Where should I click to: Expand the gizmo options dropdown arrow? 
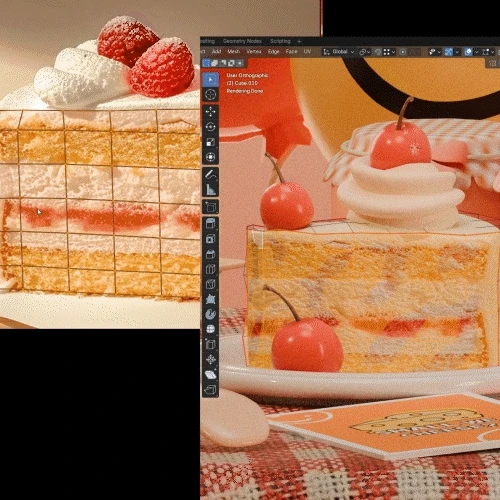pos(457,52)
